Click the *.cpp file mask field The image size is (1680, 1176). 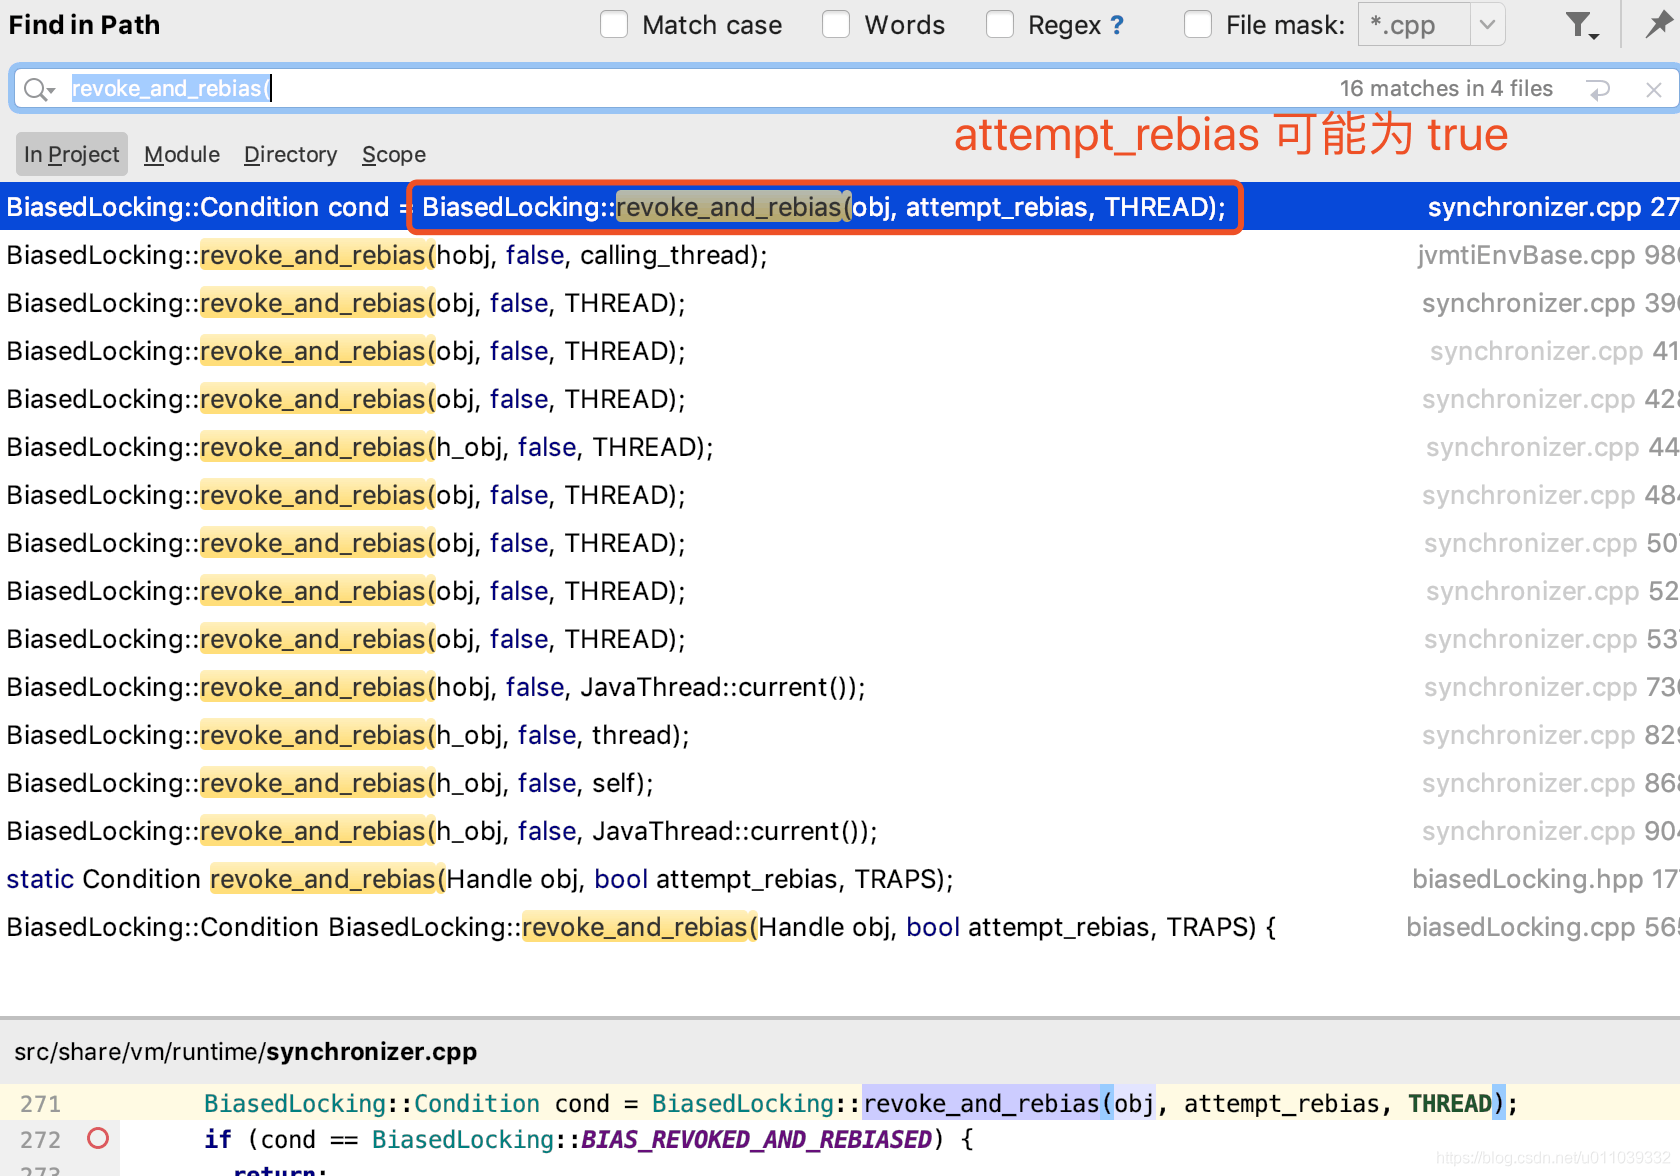click(x=1415, y=25)
